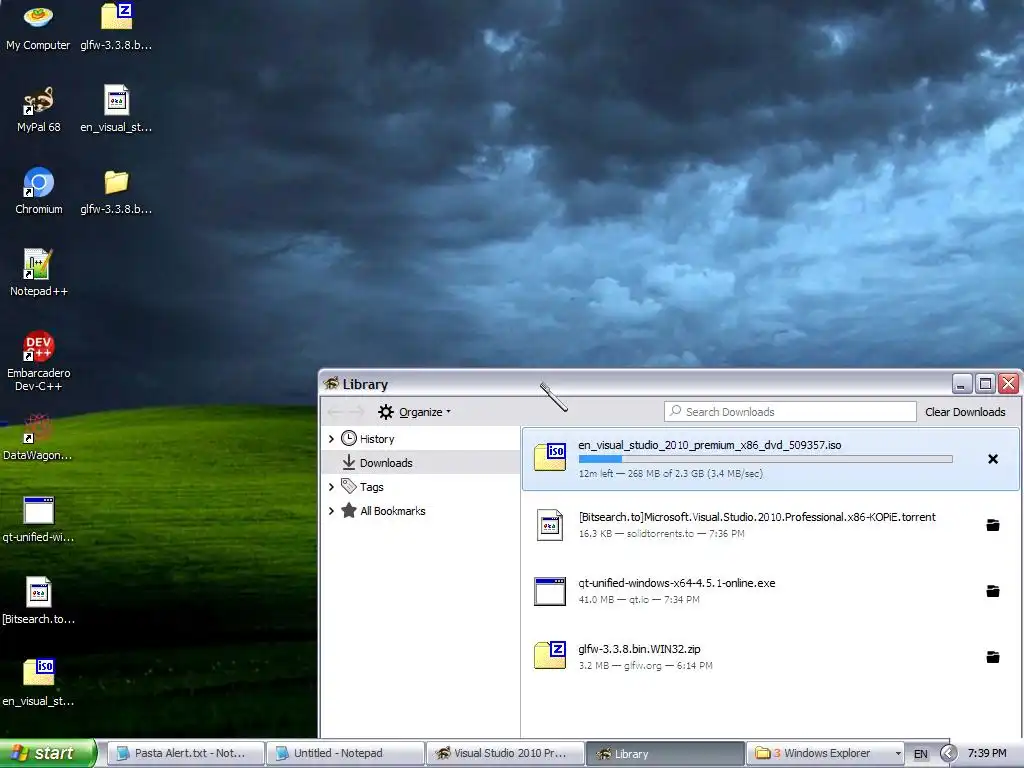Cancel the Visual Studio ISO download

click(x=993, y=459)
